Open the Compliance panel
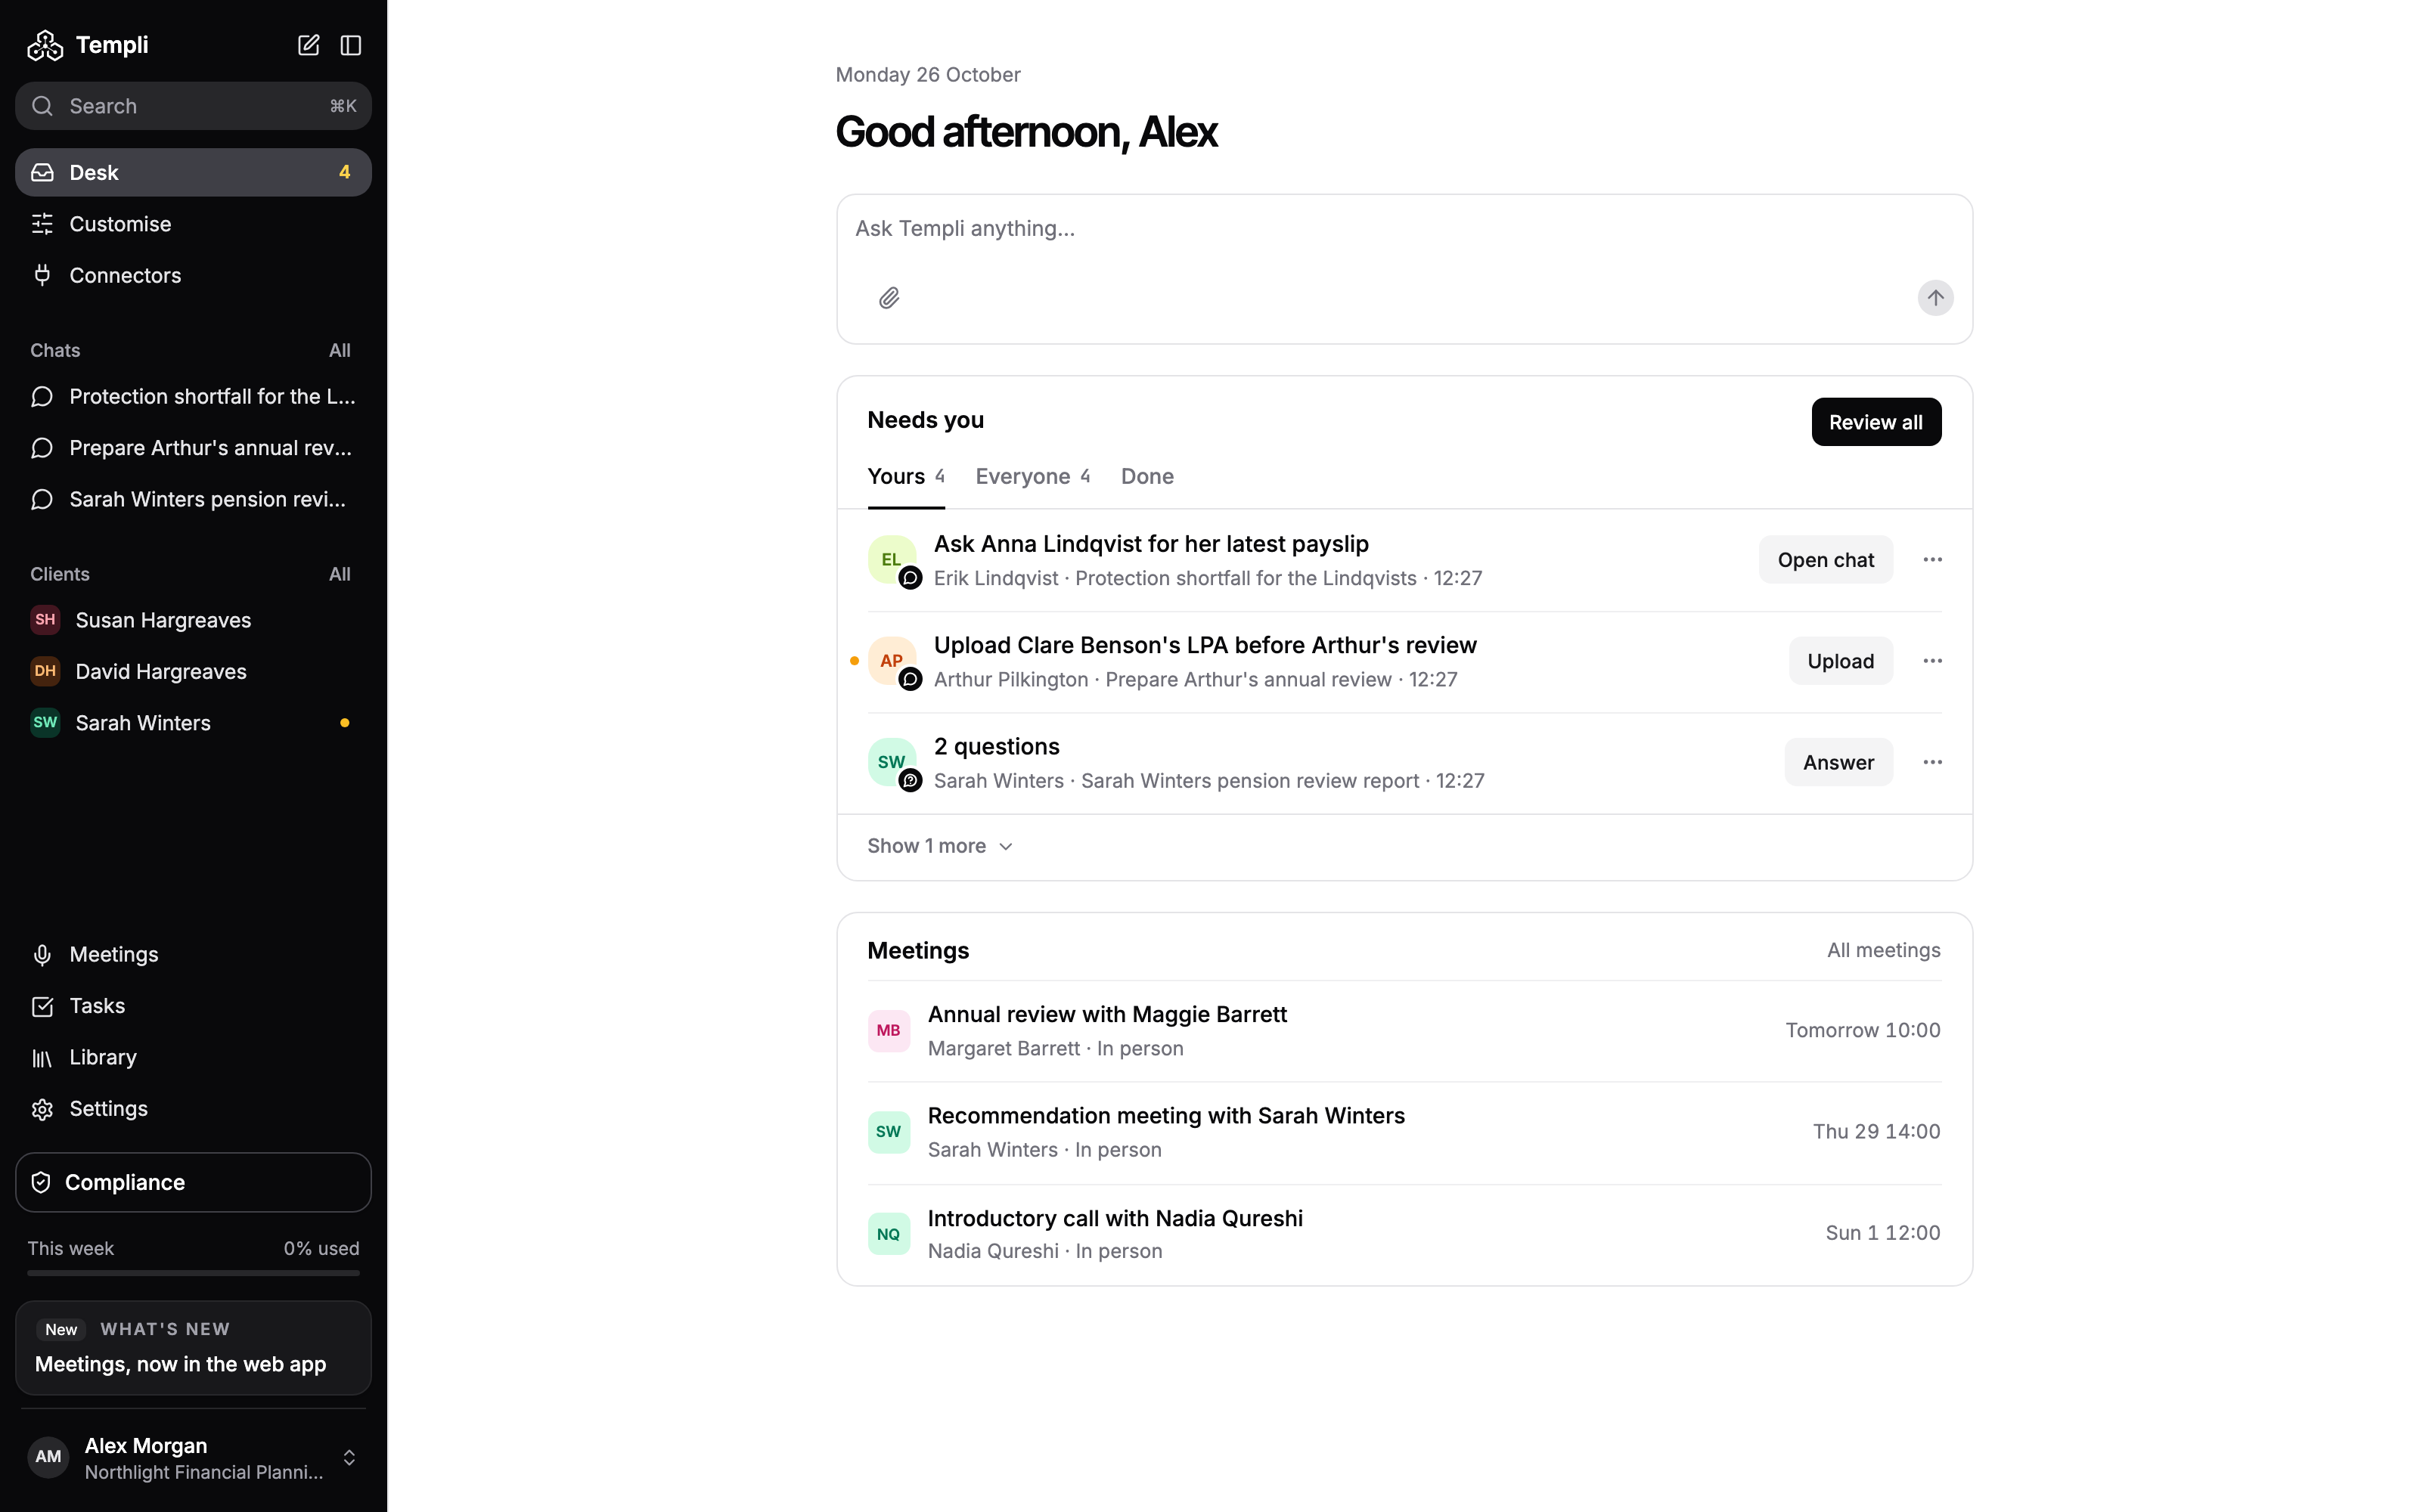This screenshot has height=1512, width=2420. [x=193, y=1182]
